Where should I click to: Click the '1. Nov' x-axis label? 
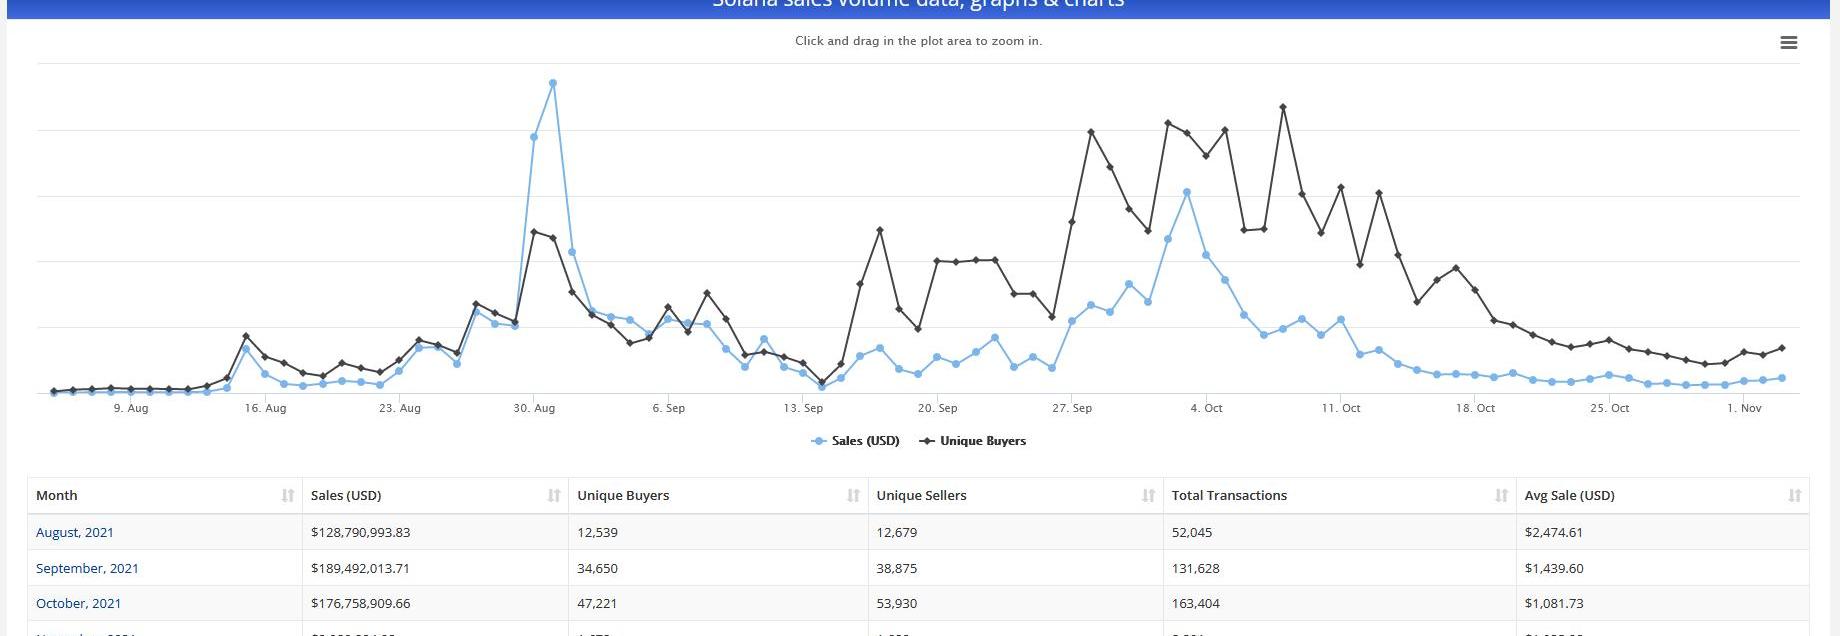pyautogui.click(x=1744, y=408)
